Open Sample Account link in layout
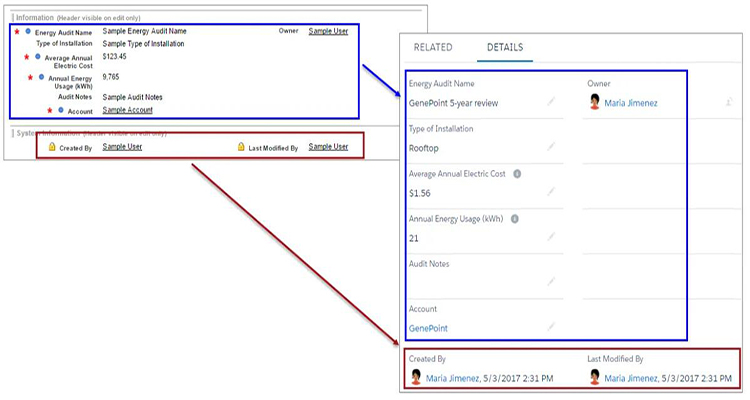Screen dimensions: 750x400 pos(128,110)
